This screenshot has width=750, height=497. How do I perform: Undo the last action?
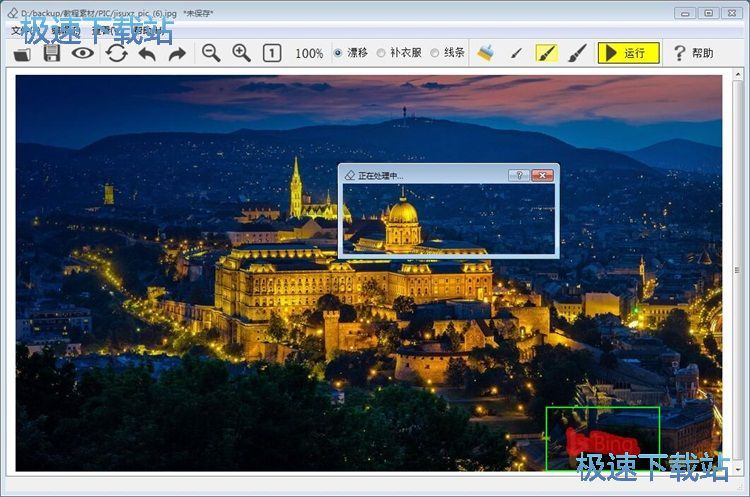point(147,54)
